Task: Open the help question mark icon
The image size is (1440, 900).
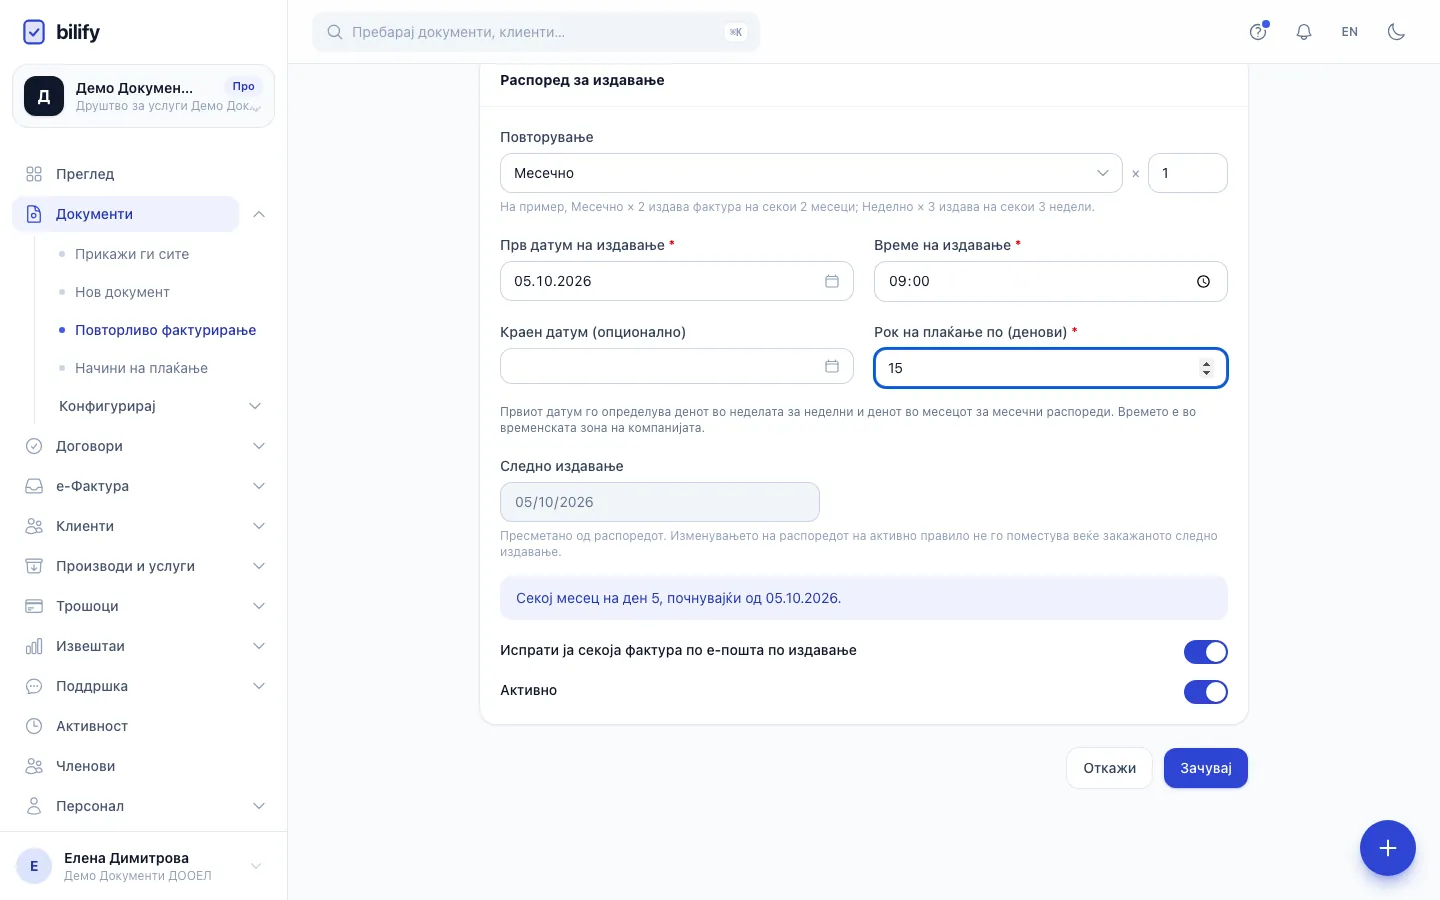Action: 1258,32
